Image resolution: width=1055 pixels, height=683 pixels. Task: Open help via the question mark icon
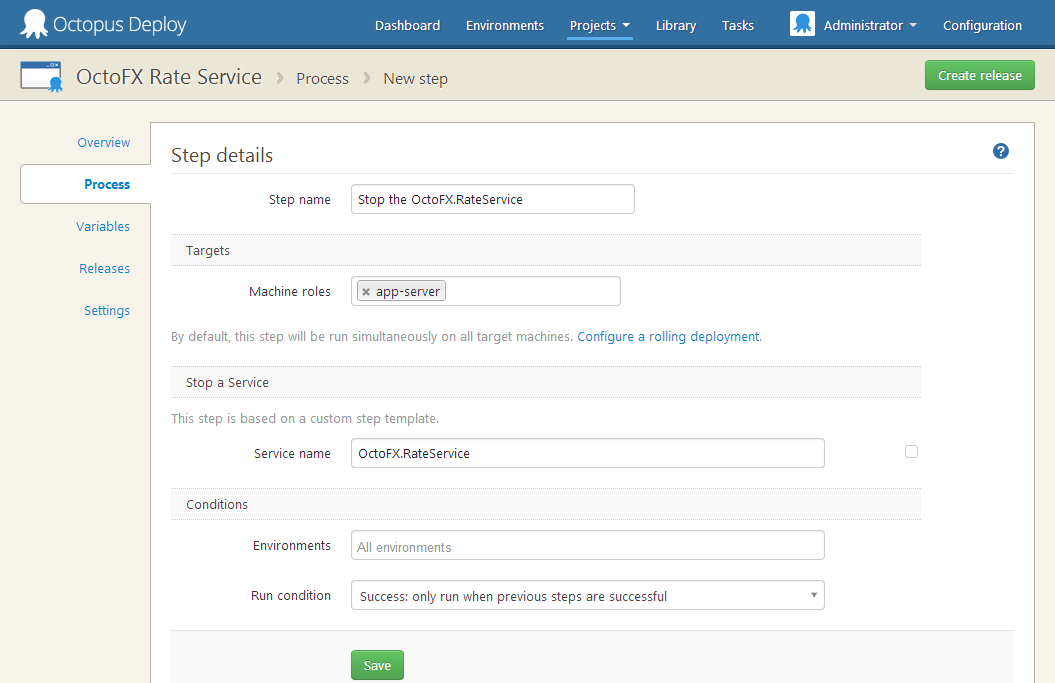[x=1001, y=151]
